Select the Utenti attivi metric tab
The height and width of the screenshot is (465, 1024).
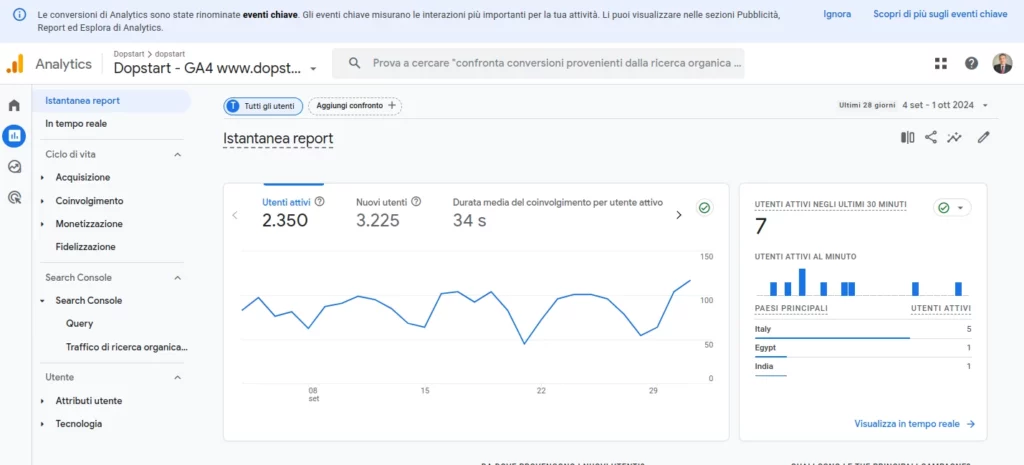[x=293, y=213]
